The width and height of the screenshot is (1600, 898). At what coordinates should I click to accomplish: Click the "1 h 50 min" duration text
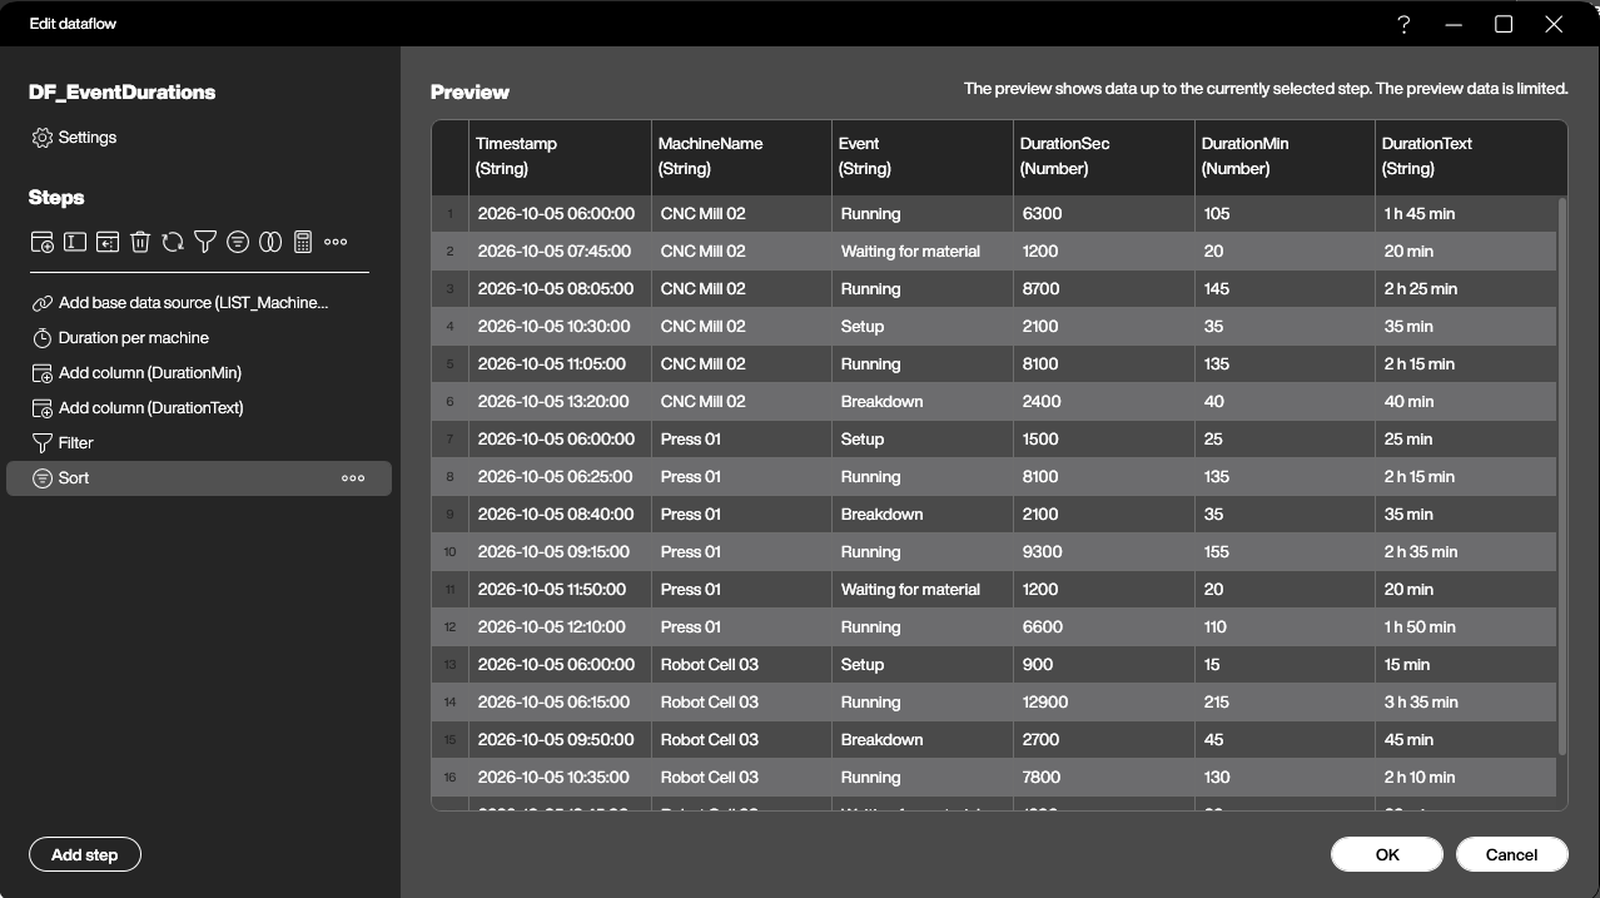pyautogui.click(x=1420, y=628)
